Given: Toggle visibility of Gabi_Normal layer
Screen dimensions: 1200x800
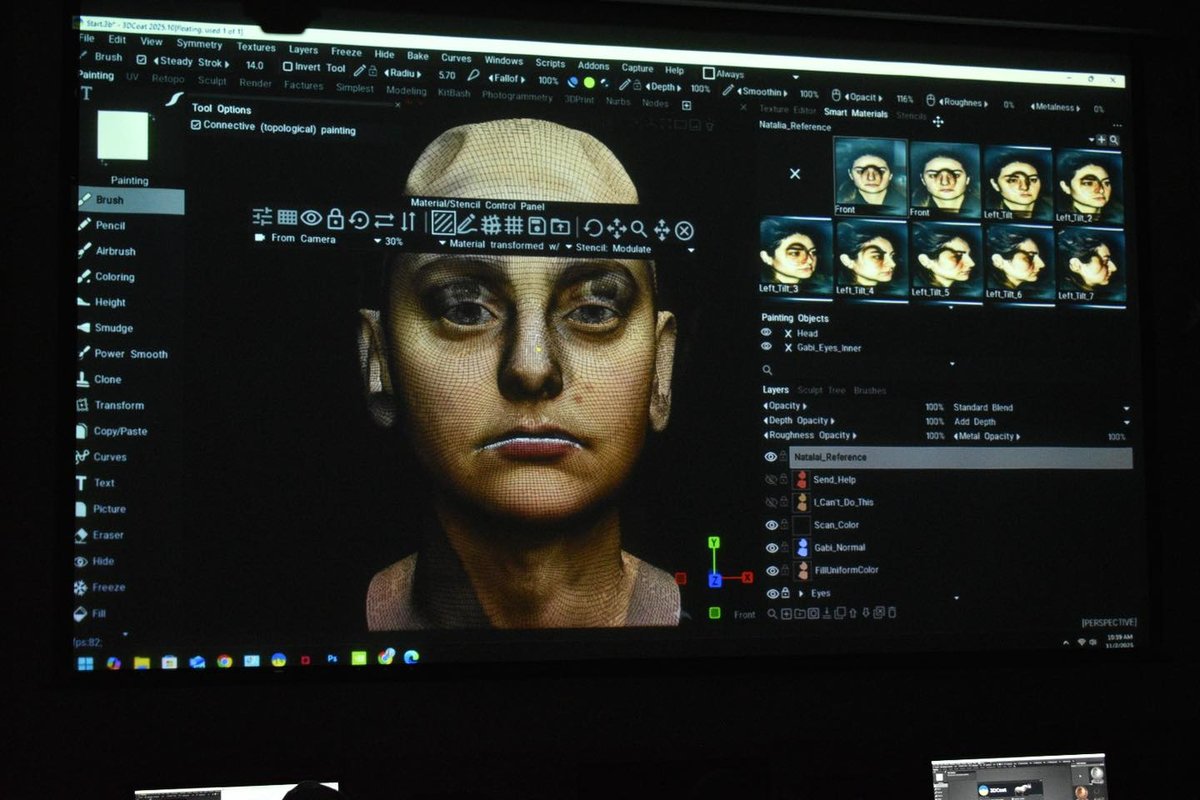Looking at the screenshot, I should [771, 548].
